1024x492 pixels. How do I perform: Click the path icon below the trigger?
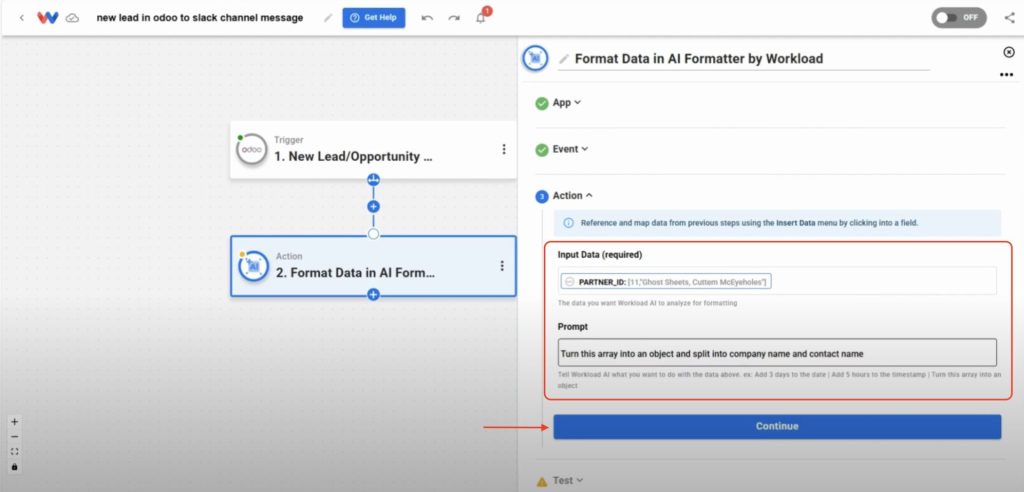click(x=373, y=179)
